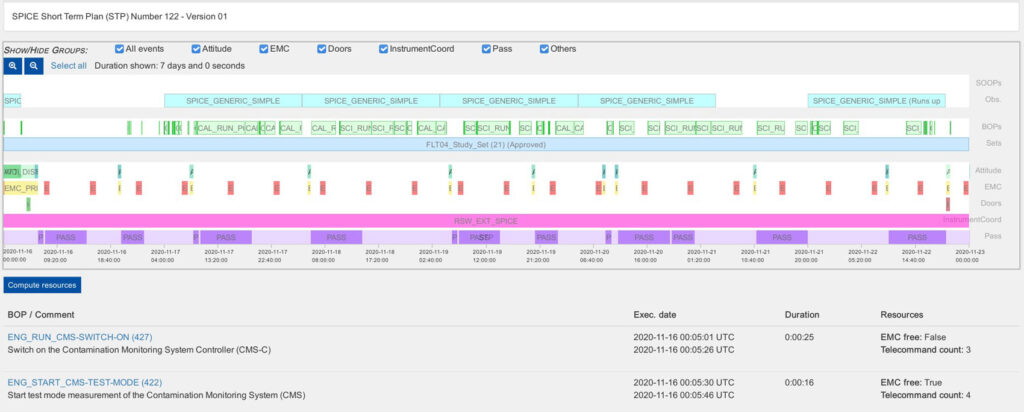Click the Select all link

(x=69, y=66)
